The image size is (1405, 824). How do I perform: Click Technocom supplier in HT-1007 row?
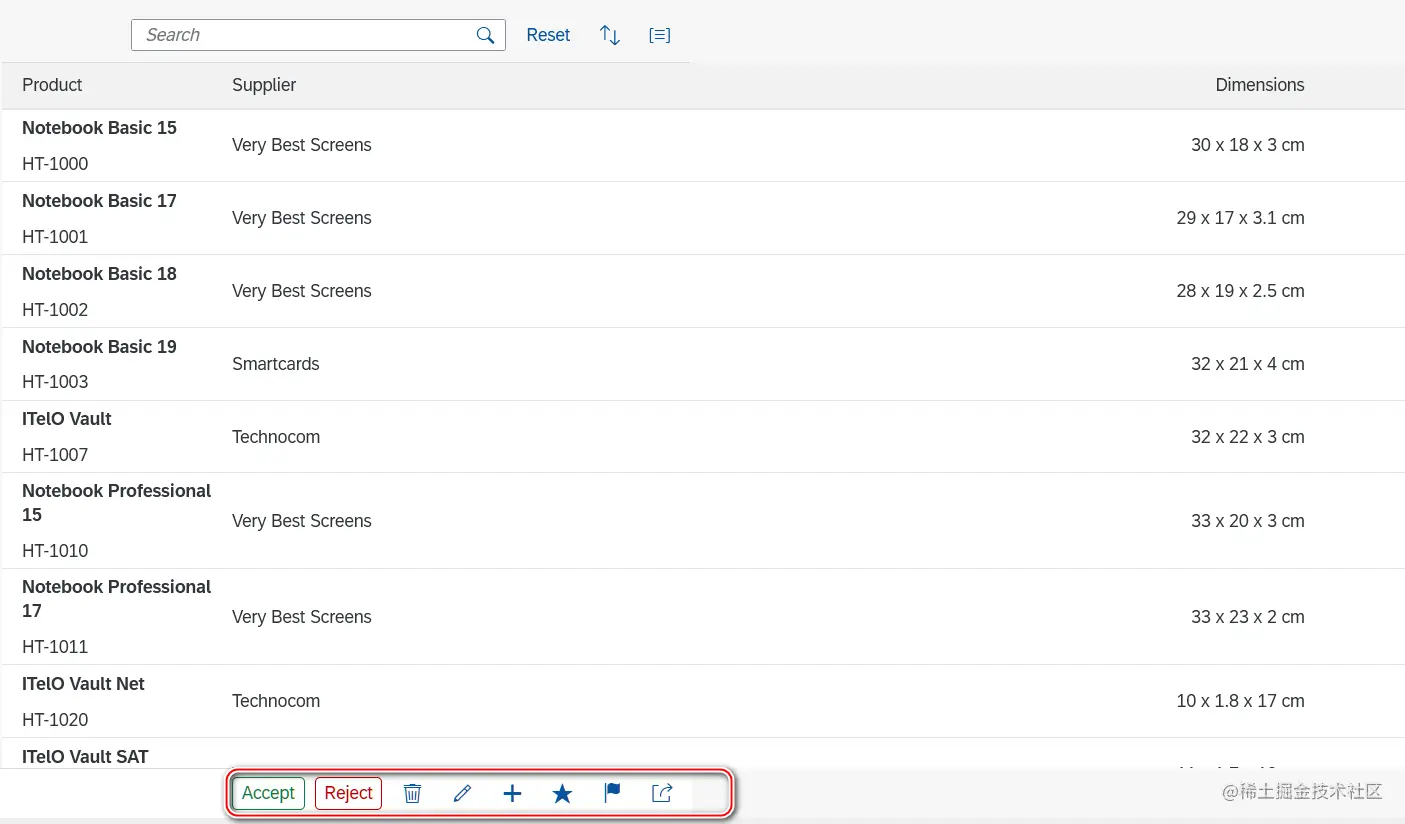276,437
